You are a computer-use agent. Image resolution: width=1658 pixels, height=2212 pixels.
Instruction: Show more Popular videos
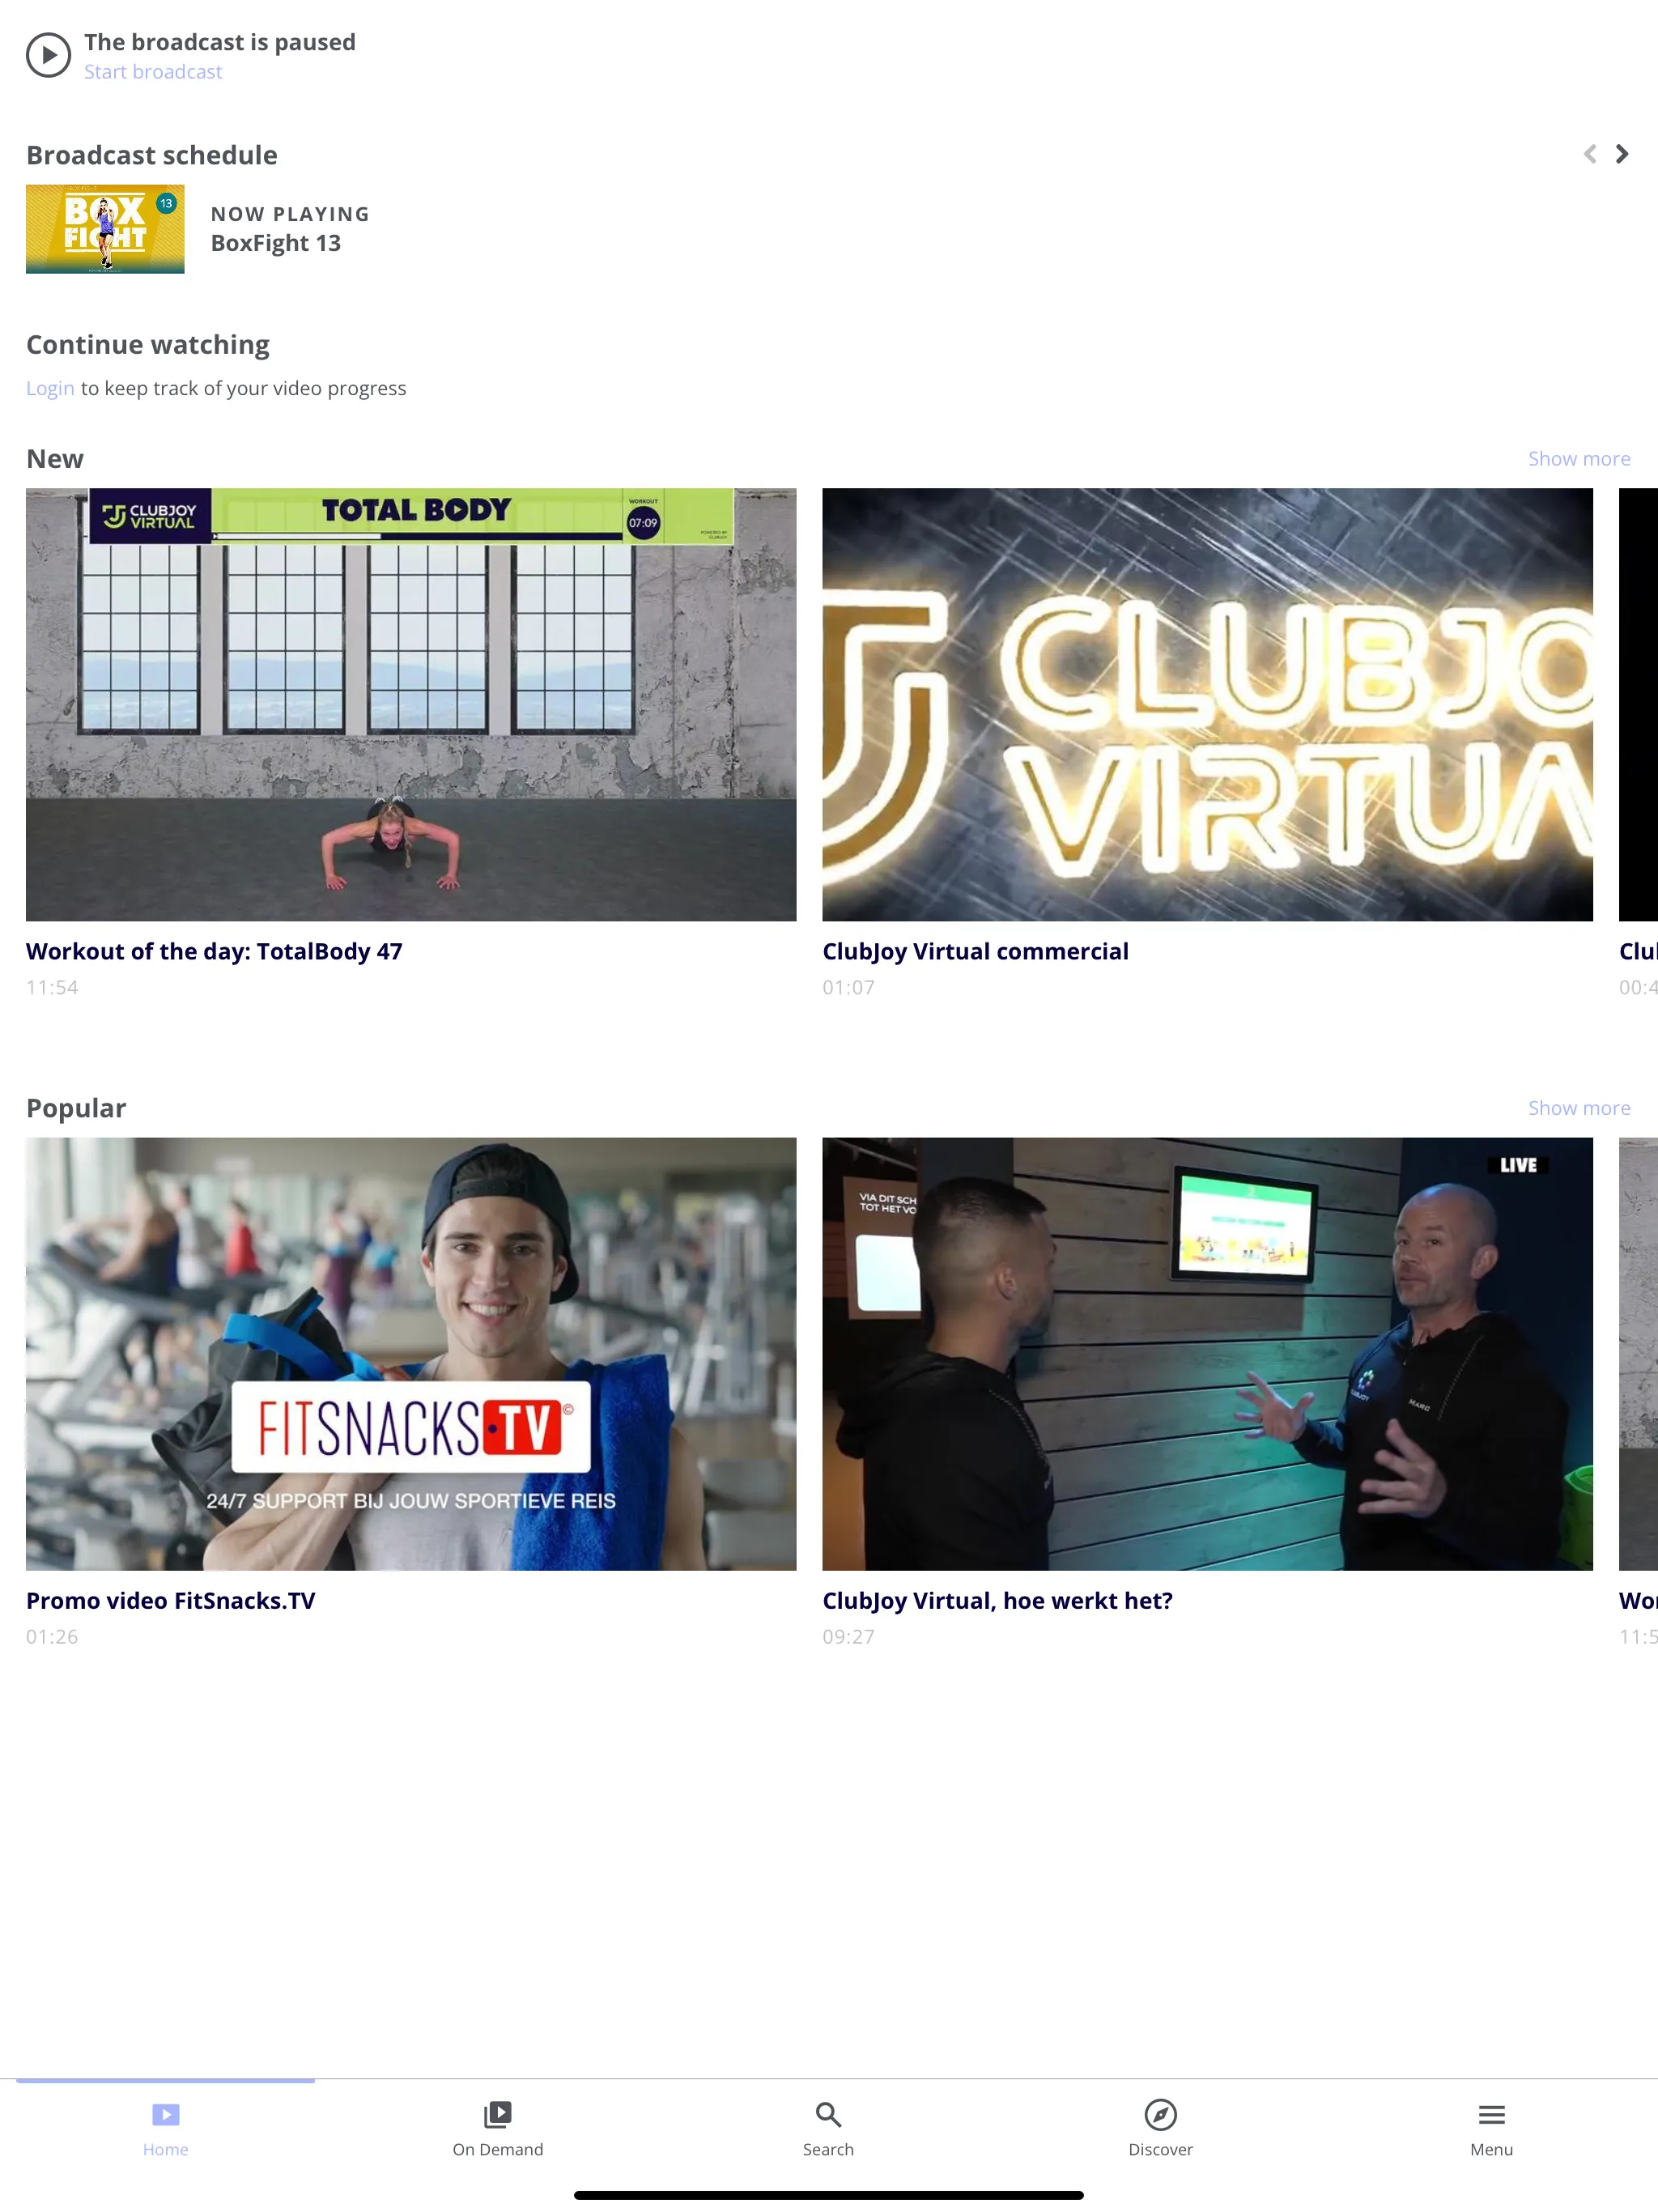[1578, 1108]
